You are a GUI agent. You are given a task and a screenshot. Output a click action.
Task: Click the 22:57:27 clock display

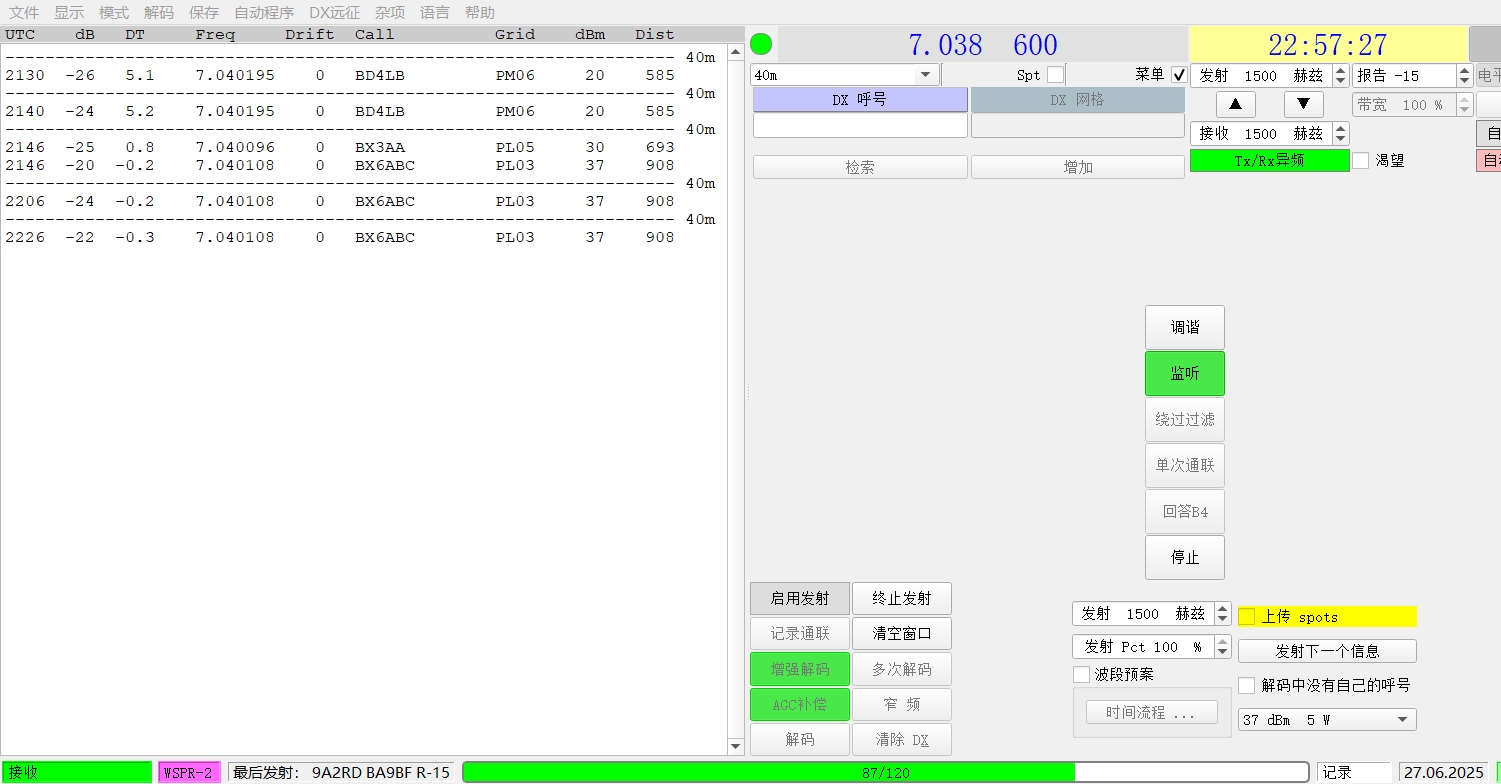(1327, 45)
